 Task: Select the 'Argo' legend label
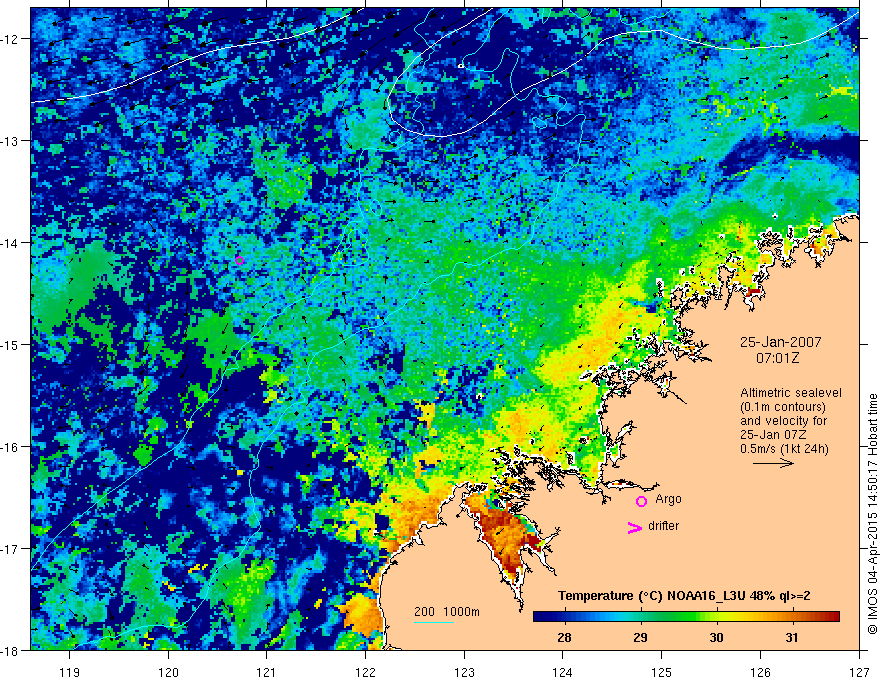(668, 499)
